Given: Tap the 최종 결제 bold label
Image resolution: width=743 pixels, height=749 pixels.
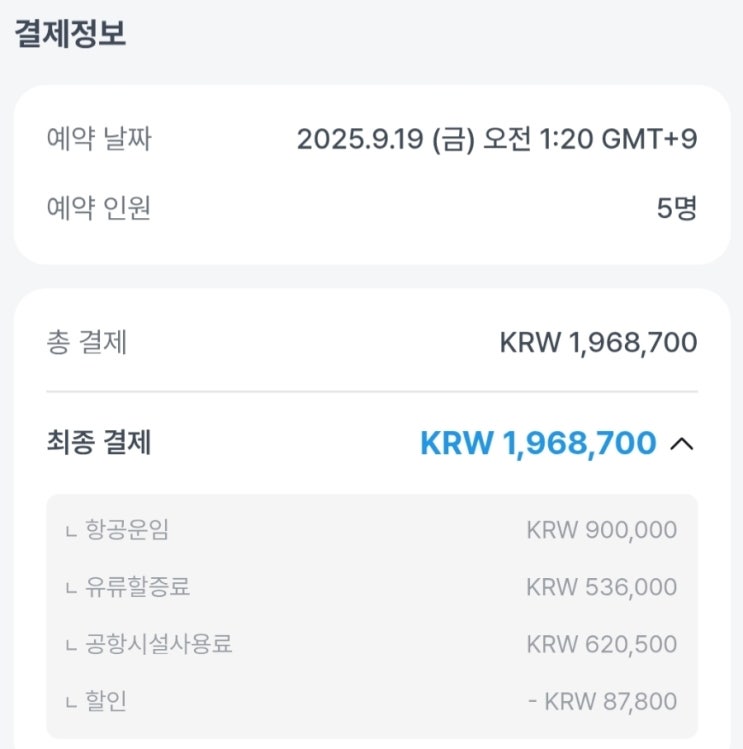Looking at the screenshot, I should click(x=98, y=442).
